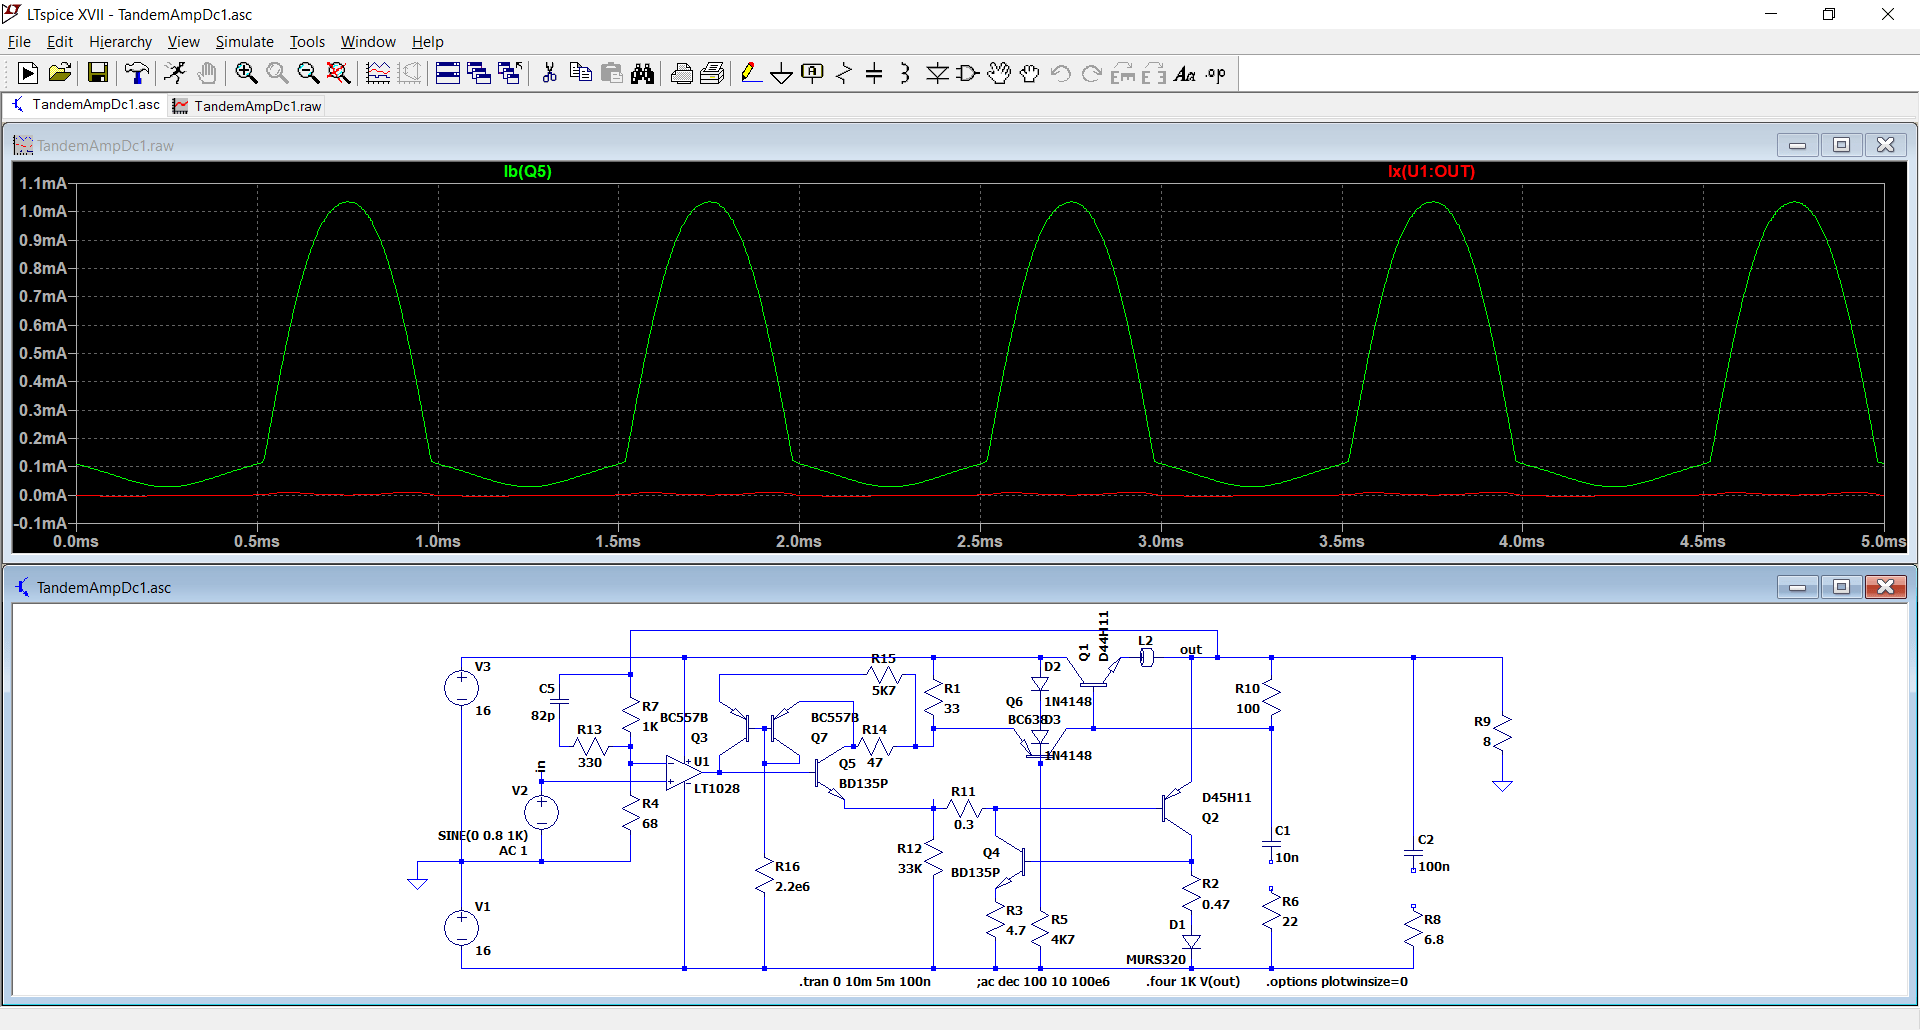Run the simulation with the running man icon
Image resolution: width=1920 pixels, height=1030 pixels.
click(175, 73)
